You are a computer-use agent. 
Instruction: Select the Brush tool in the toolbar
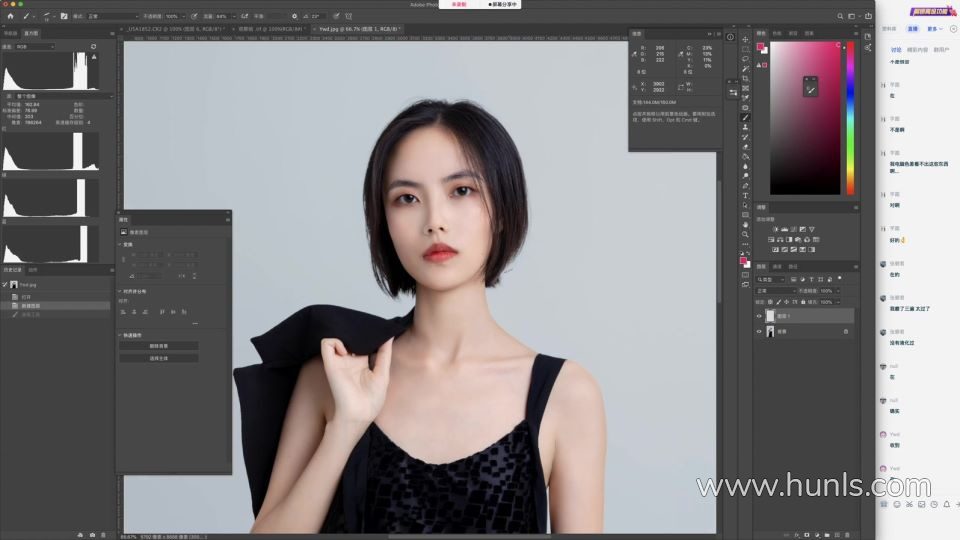click(745, 117)
